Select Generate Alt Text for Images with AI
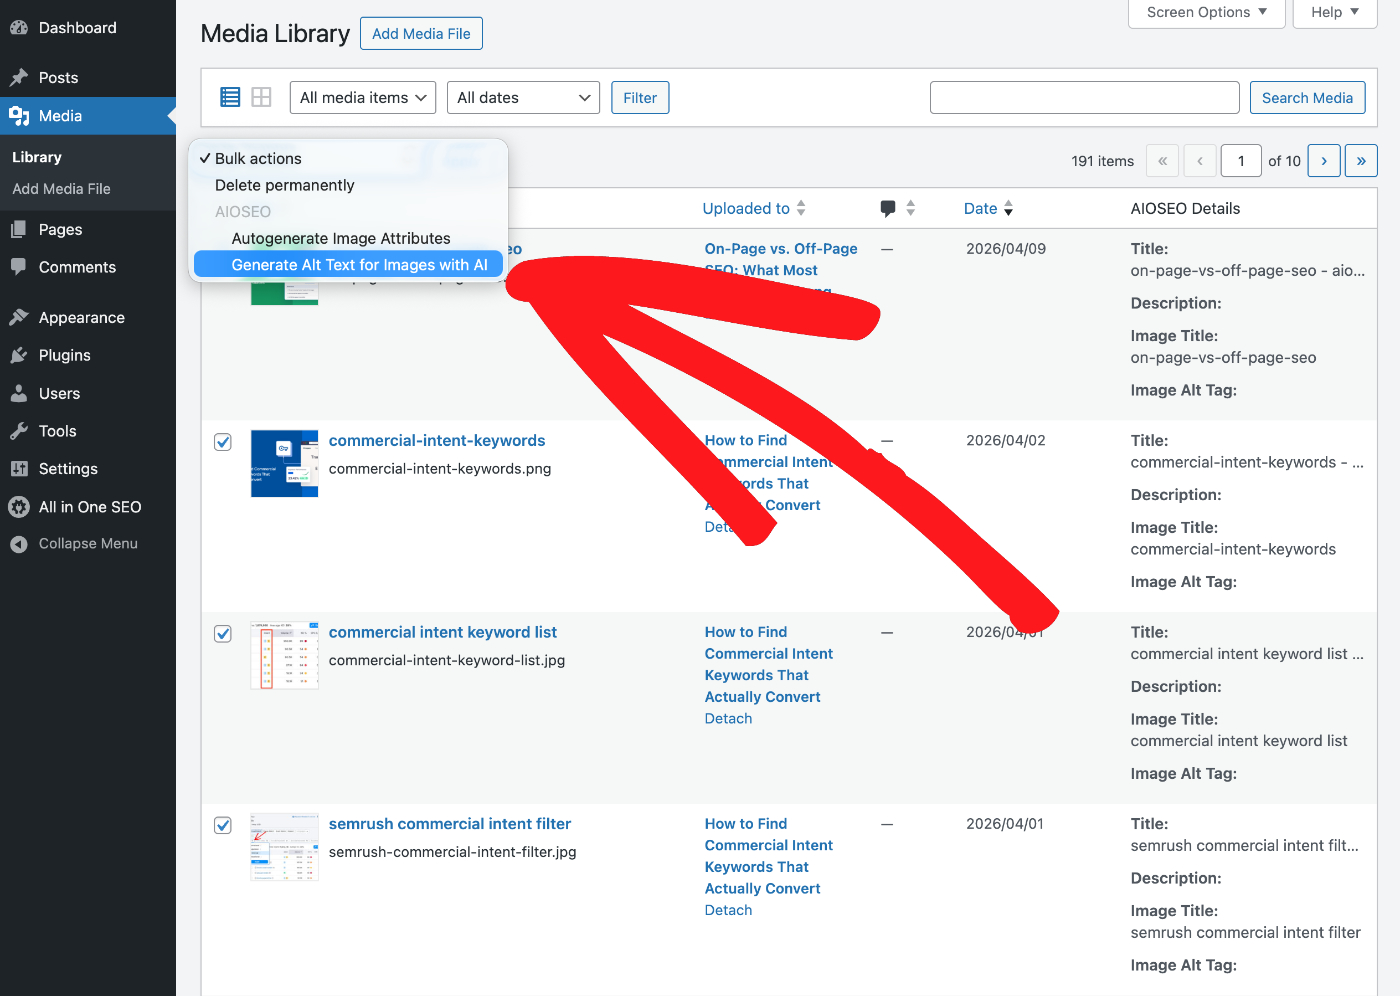Screen dimensions: 1400x996 359,265
